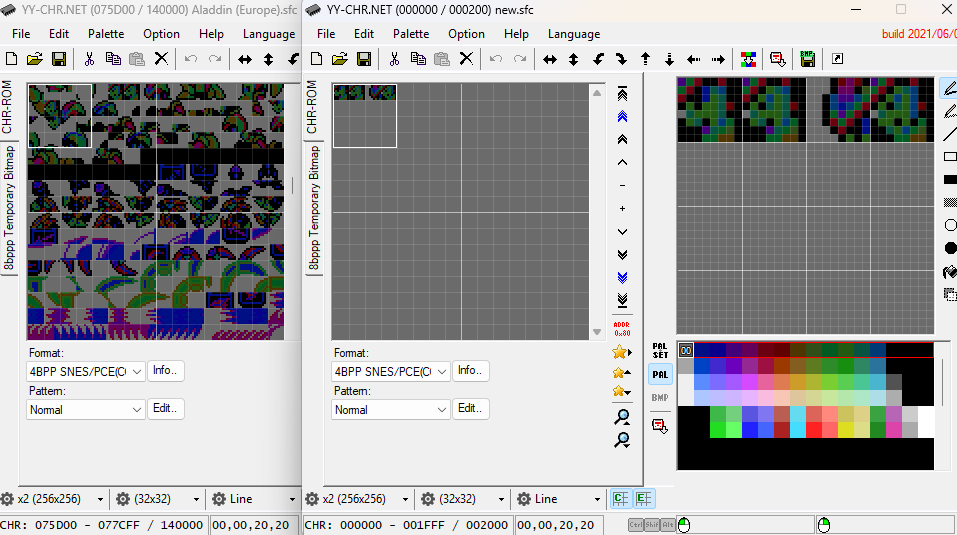Shift tile pixels left arrow icon
Screen dimensions: 957x535
pos(694,59)
